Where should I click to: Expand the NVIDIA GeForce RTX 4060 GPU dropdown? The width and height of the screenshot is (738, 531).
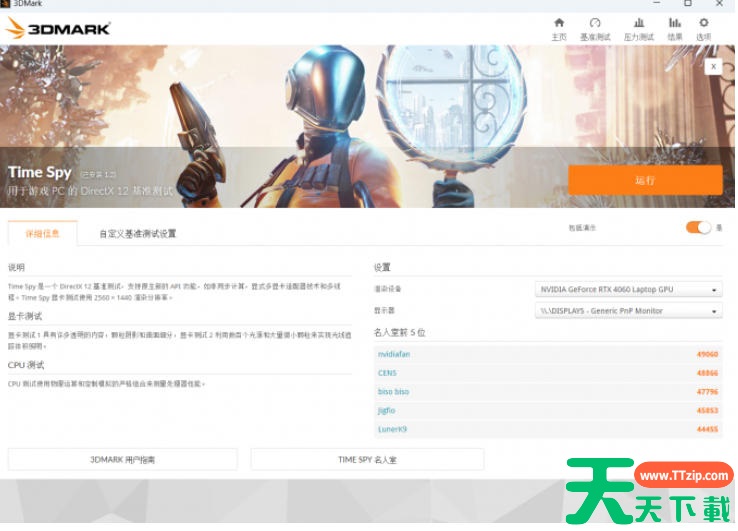pyautogui.click(x=628, y=290)
